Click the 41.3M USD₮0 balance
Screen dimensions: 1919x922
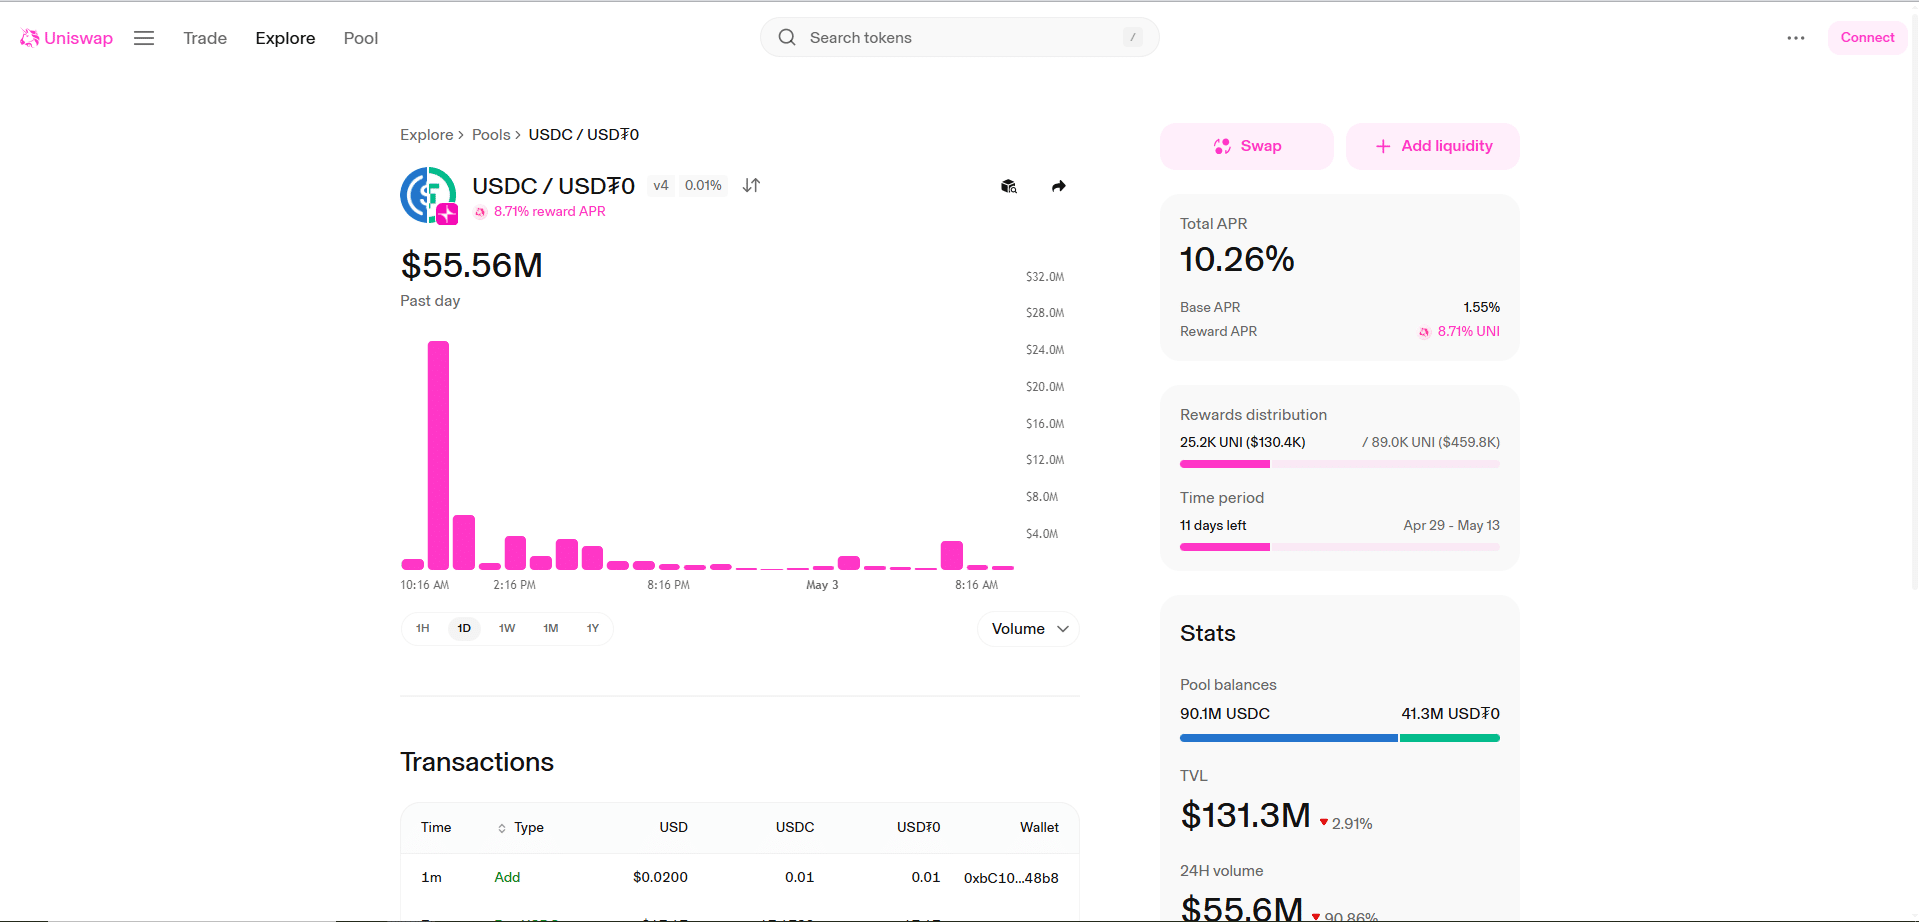tap(1450, 714)
